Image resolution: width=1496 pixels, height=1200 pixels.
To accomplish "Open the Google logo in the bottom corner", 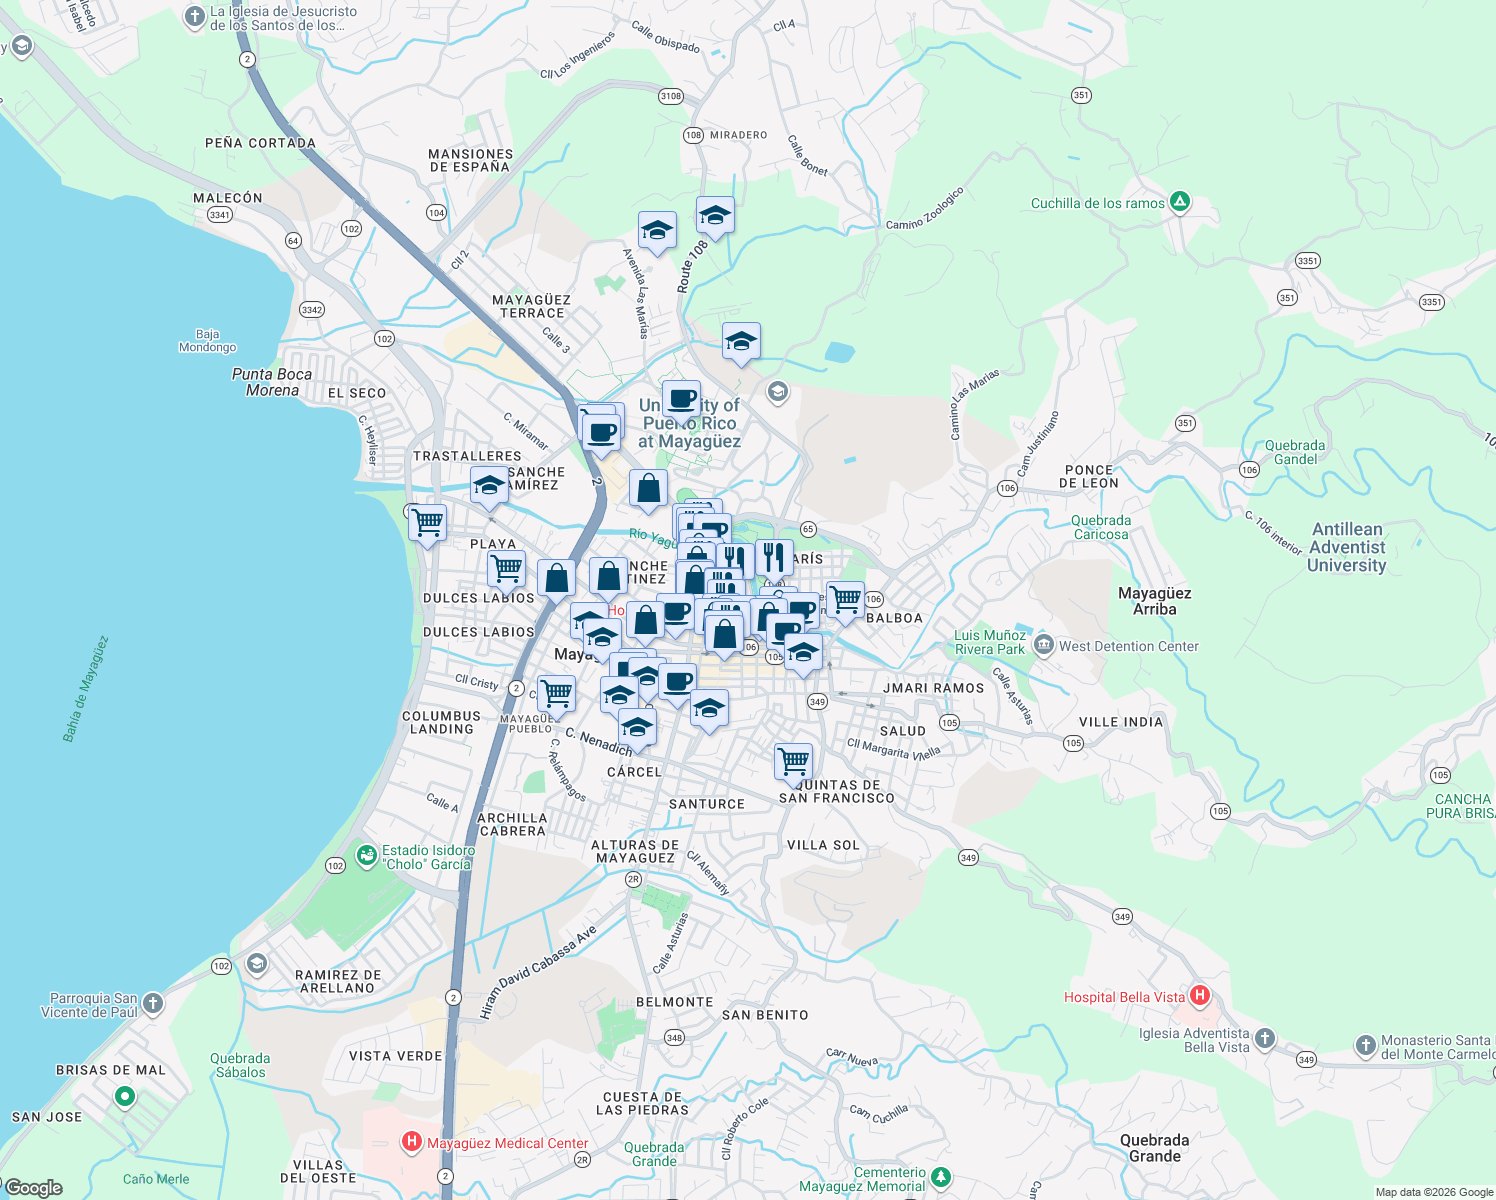I will click(x=35, y=1186).
